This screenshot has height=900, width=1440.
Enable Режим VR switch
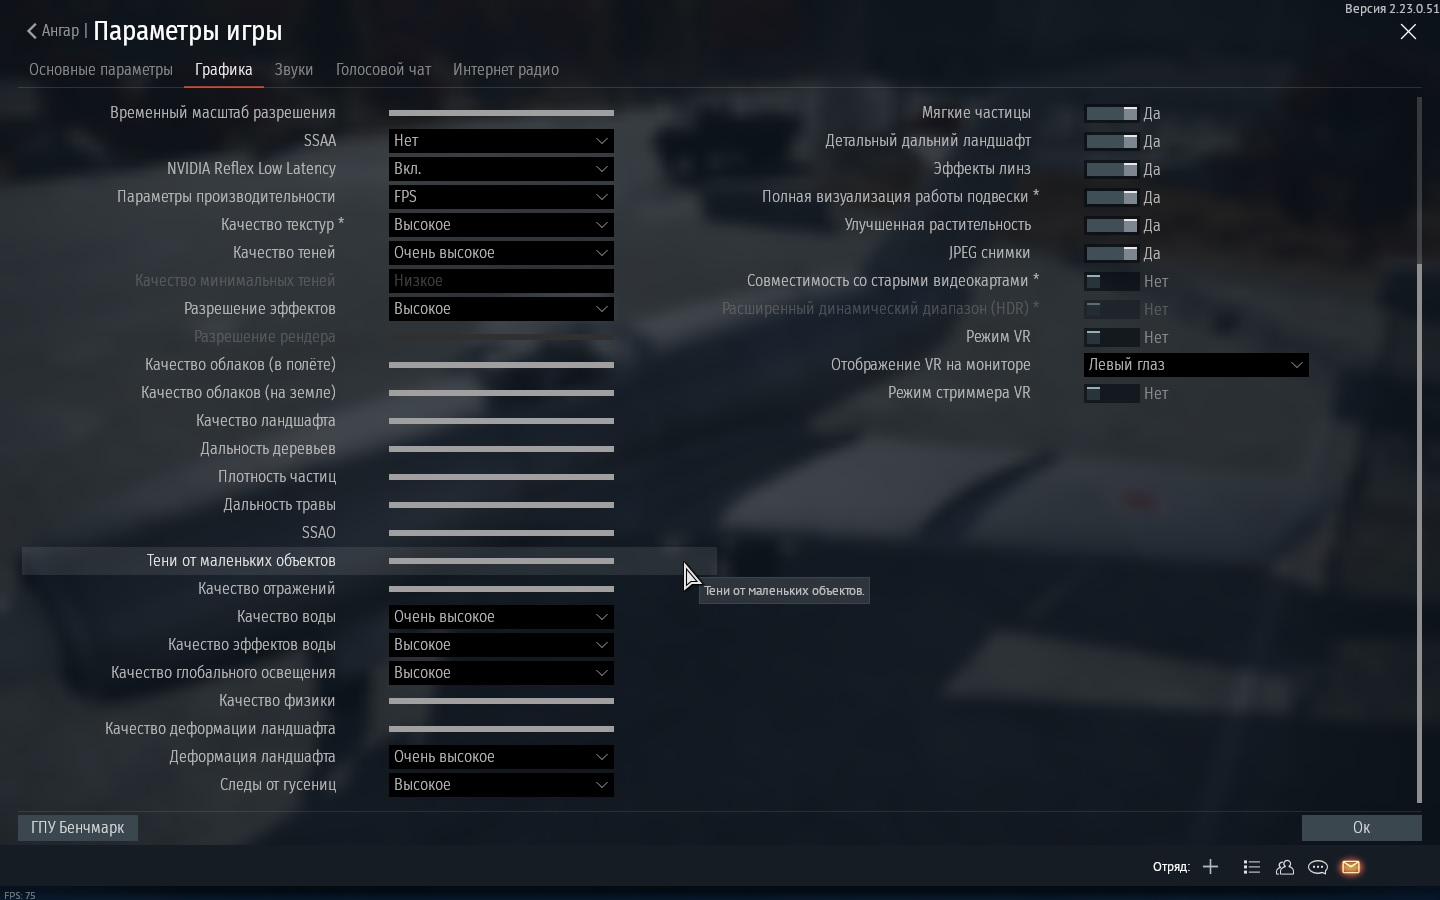pos(1112,337)
